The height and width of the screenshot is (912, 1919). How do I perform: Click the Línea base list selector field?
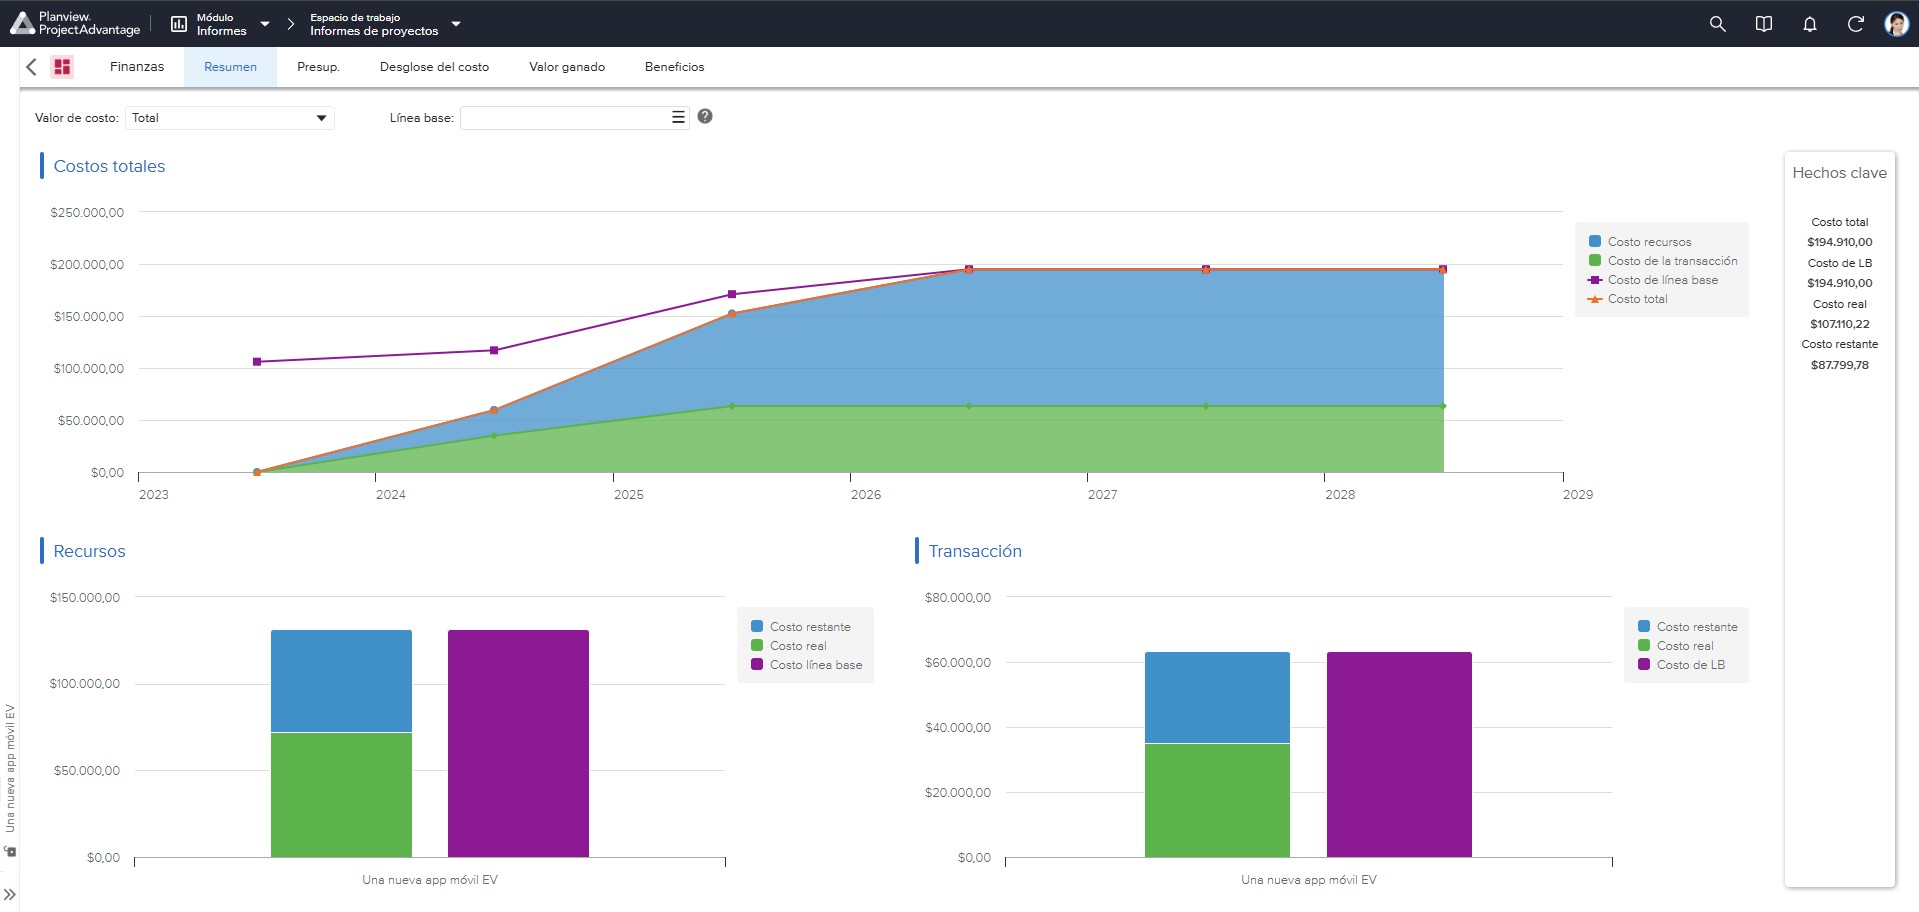[574, 118]
